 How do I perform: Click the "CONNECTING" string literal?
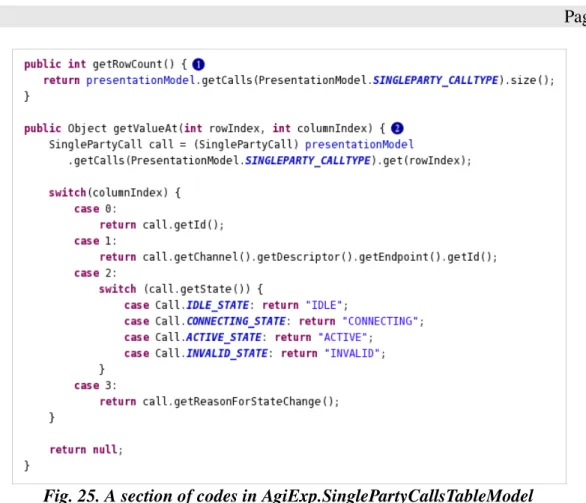[x=380, y=321]
